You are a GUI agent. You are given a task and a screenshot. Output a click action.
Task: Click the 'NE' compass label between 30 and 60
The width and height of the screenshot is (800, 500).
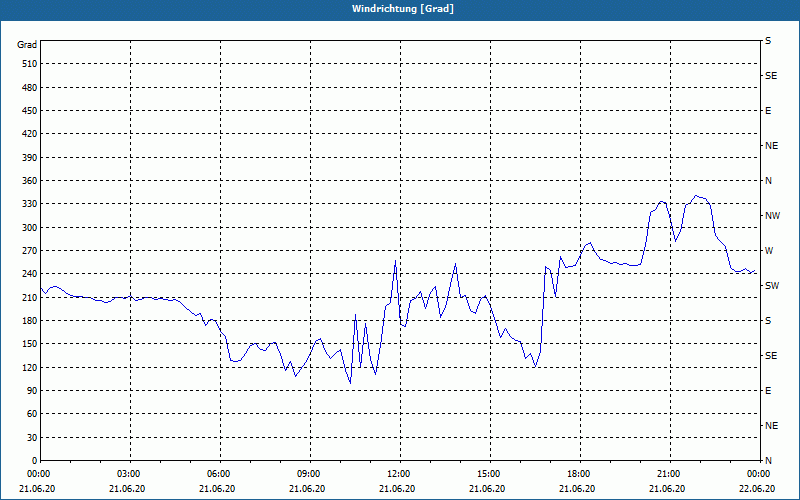click(x=771, y=426)
